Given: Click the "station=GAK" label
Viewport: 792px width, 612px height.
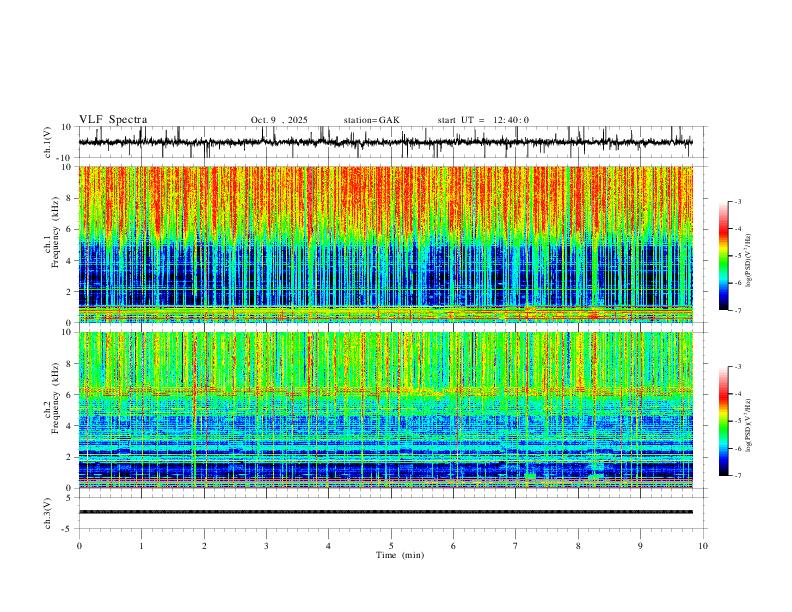Looking at the screenshot, I should (371, 120).
